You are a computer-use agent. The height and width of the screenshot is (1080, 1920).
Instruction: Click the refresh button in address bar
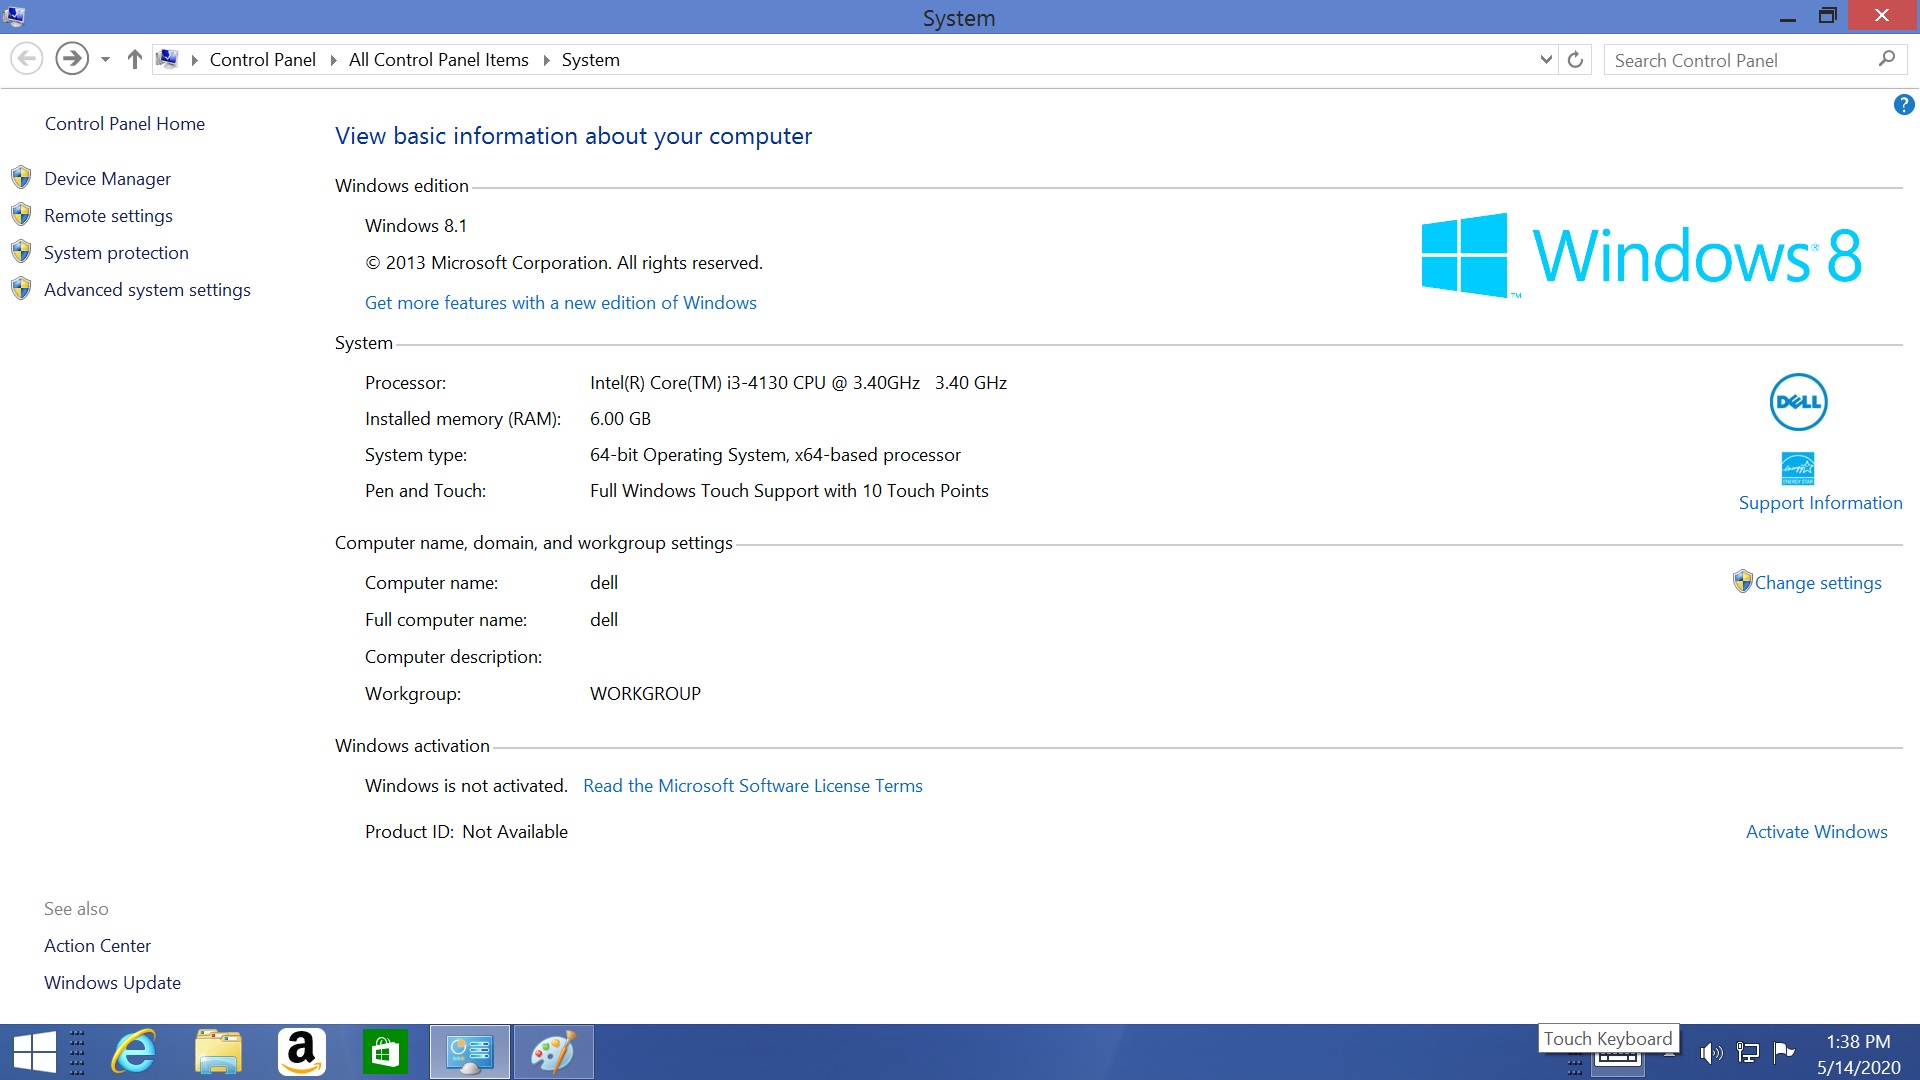tap(1575, 60)
